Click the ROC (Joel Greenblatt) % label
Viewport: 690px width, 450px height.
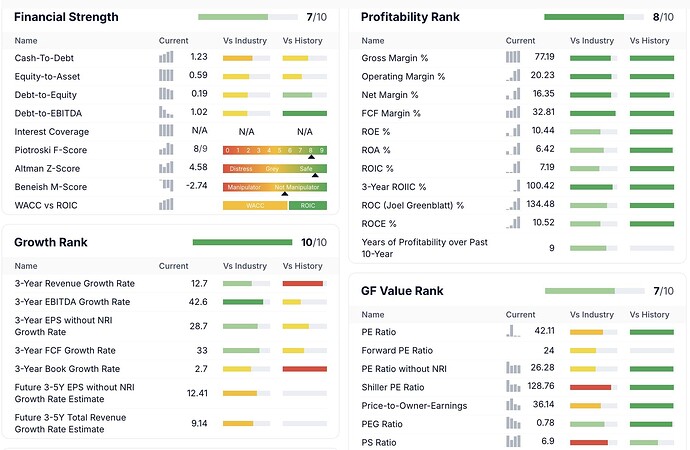(x=412, y=205)
